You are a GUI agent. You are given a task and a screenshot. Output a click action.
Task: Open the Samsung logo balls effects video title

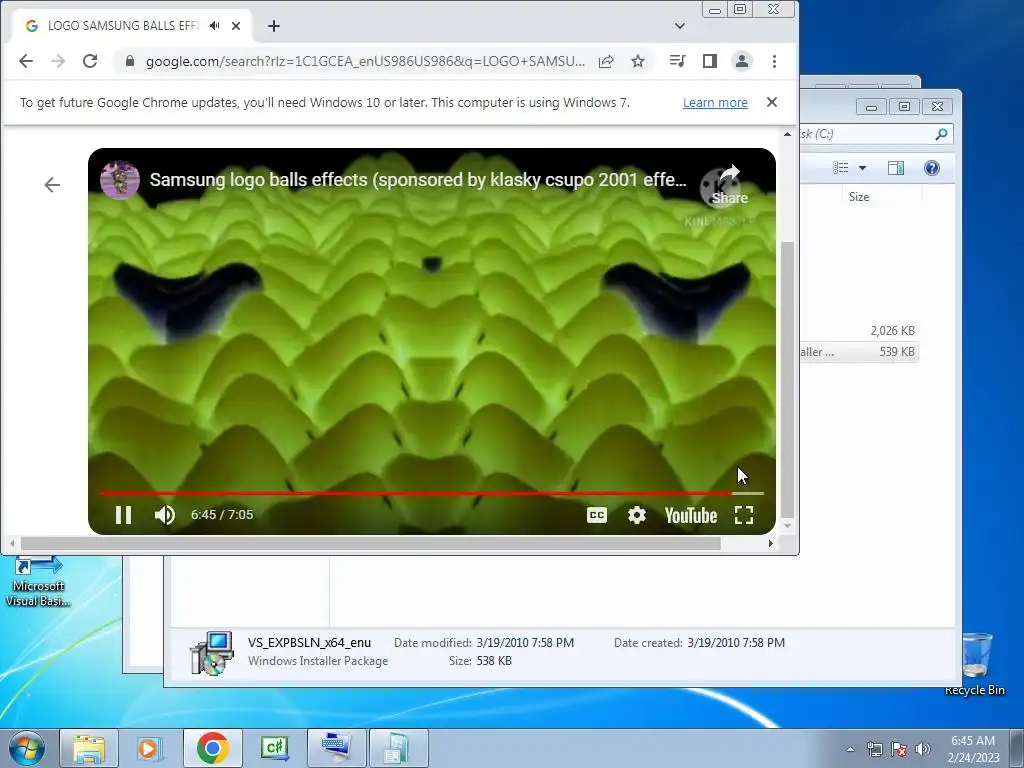click(x=418, y=180)
